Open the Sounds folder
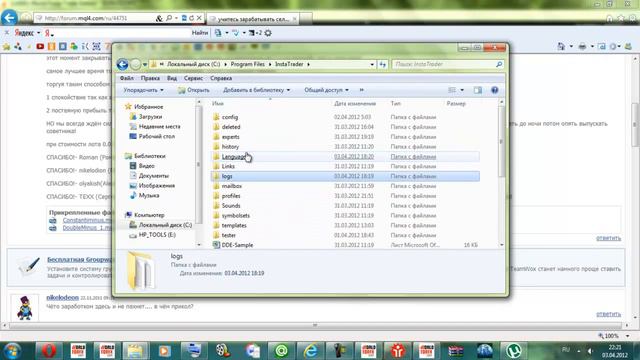Screen dimensions: 640x360 click(231, 206)
